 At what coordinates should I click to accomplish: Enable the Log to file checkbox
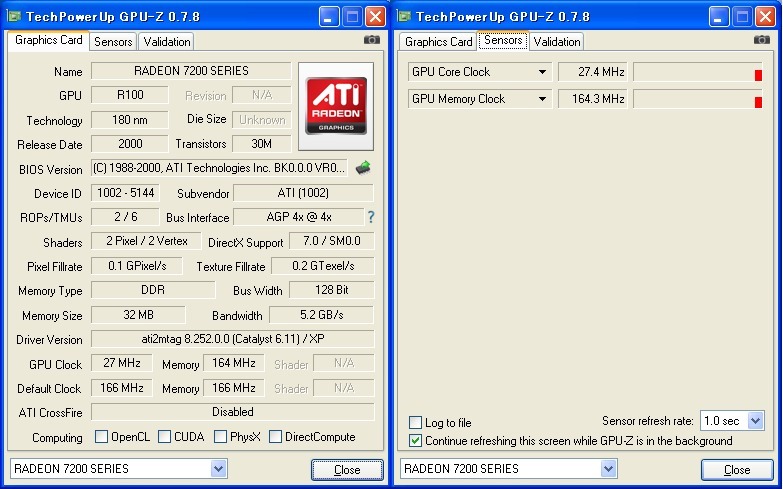click(x=415, y=423)
